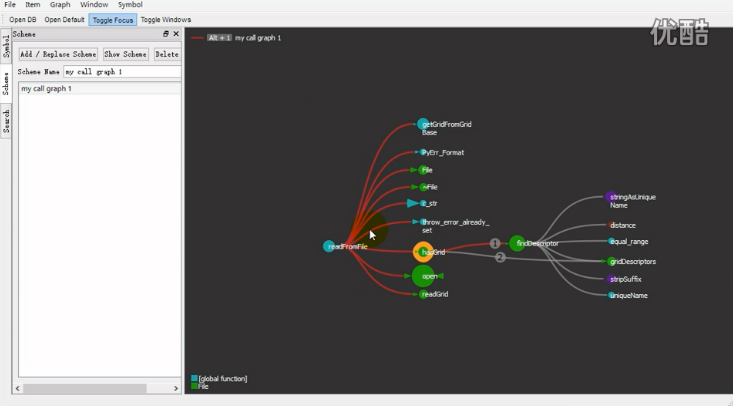733x406 pixels.
Task: Open the Window menu
Action: 94,5
